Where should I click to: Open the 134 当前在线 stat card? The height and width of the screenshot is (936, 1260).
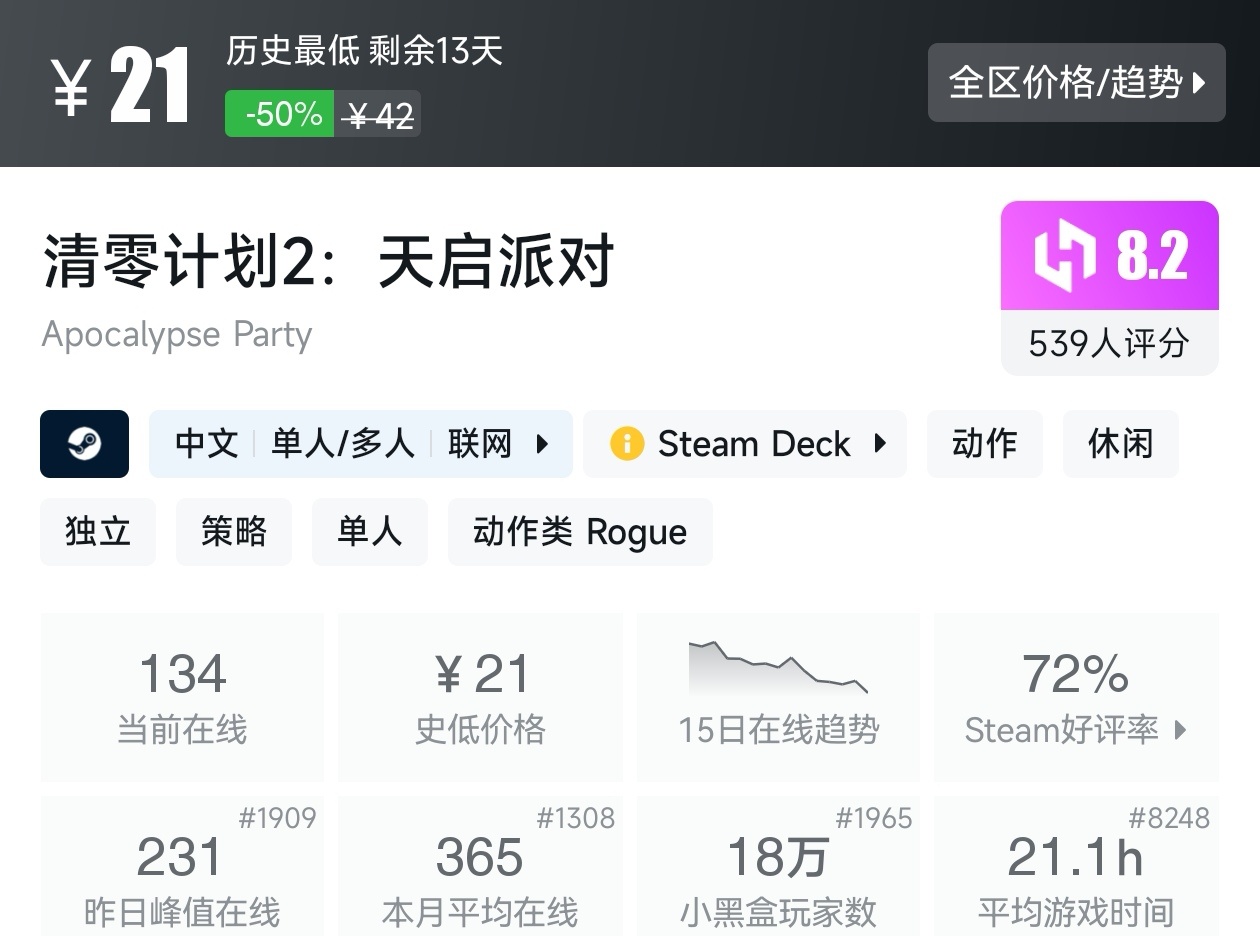coord(182,697)
